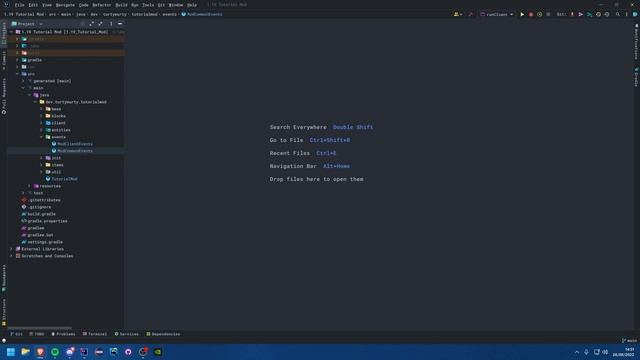This screenshot has width=640, height=360.
Task: Click the teal plugin icon at toolbar right end
Action: click(x=635, y=14)
